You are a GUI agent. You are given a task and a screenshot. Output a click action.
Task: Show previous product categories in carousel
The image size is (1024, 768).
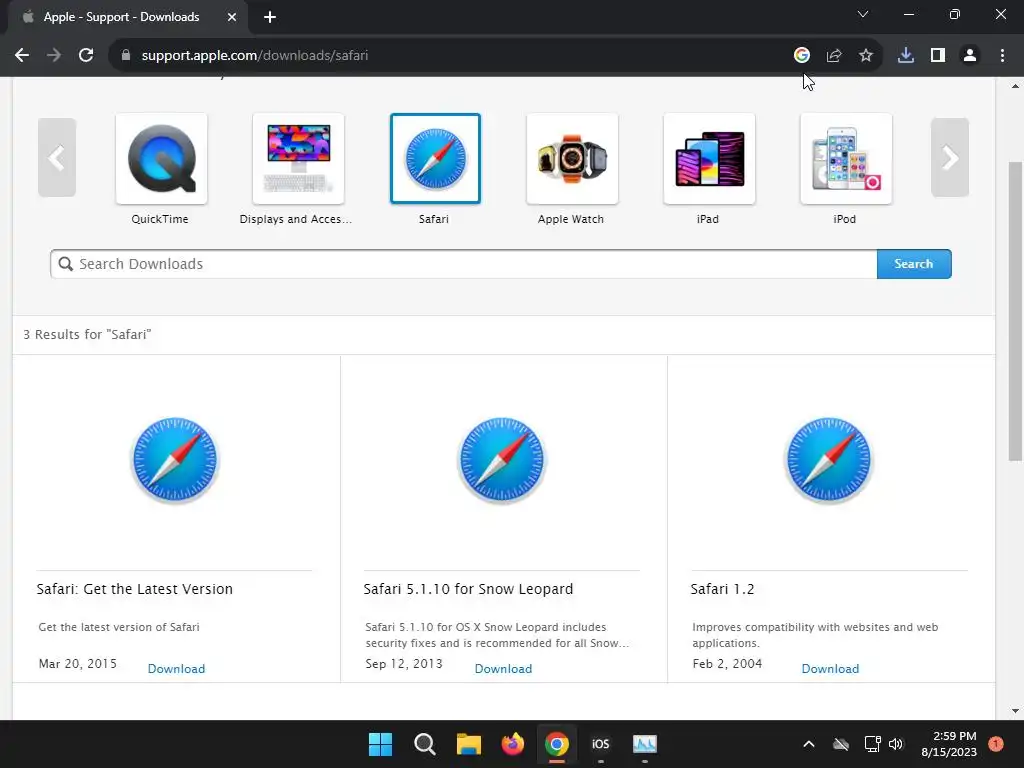point(57,157)
